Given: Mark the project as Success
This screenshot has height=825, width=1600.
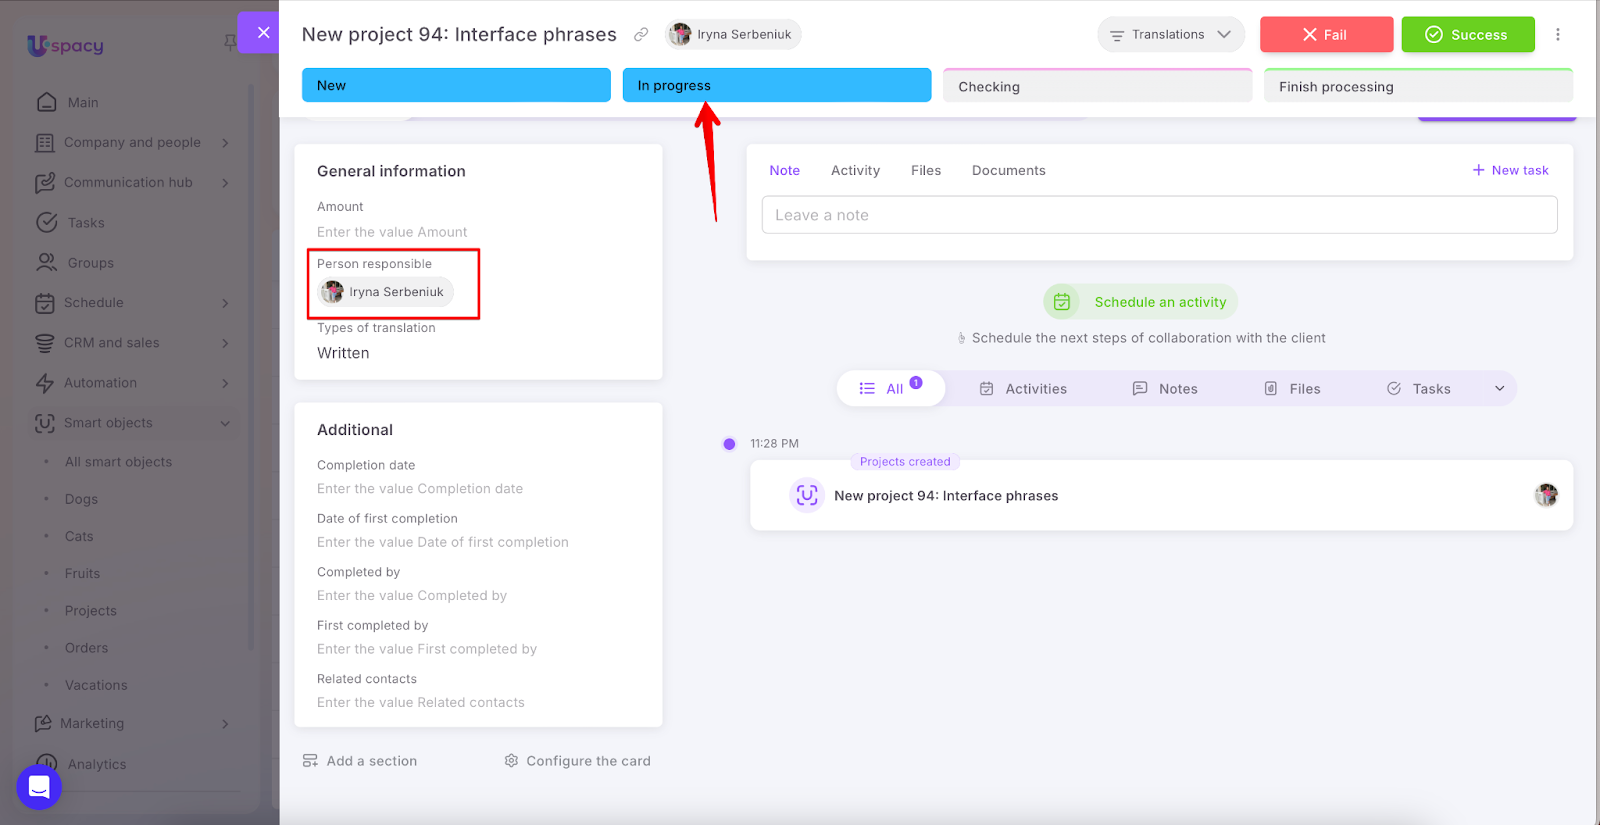Looking at the screenshot, I should (1467, 35).
